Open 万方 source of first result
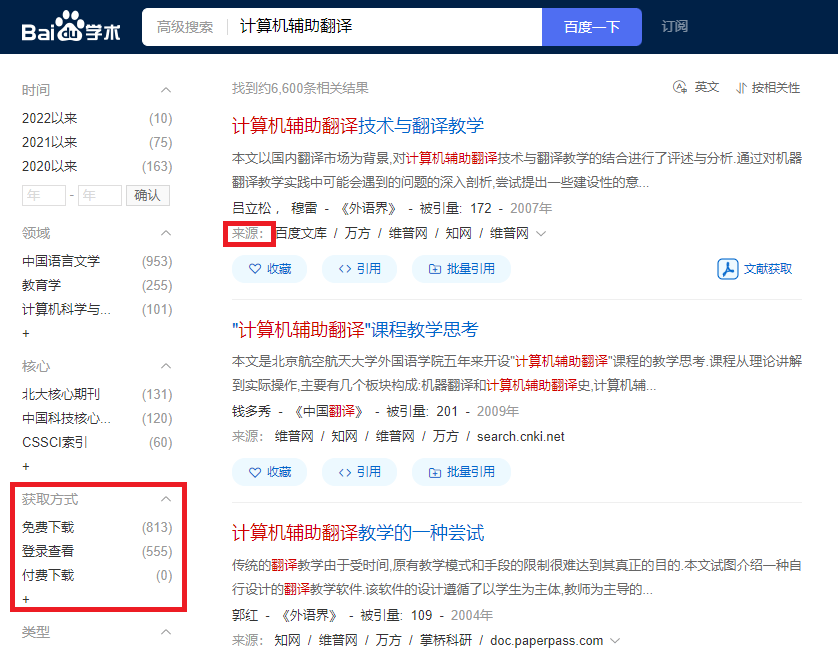 point(358,234)
